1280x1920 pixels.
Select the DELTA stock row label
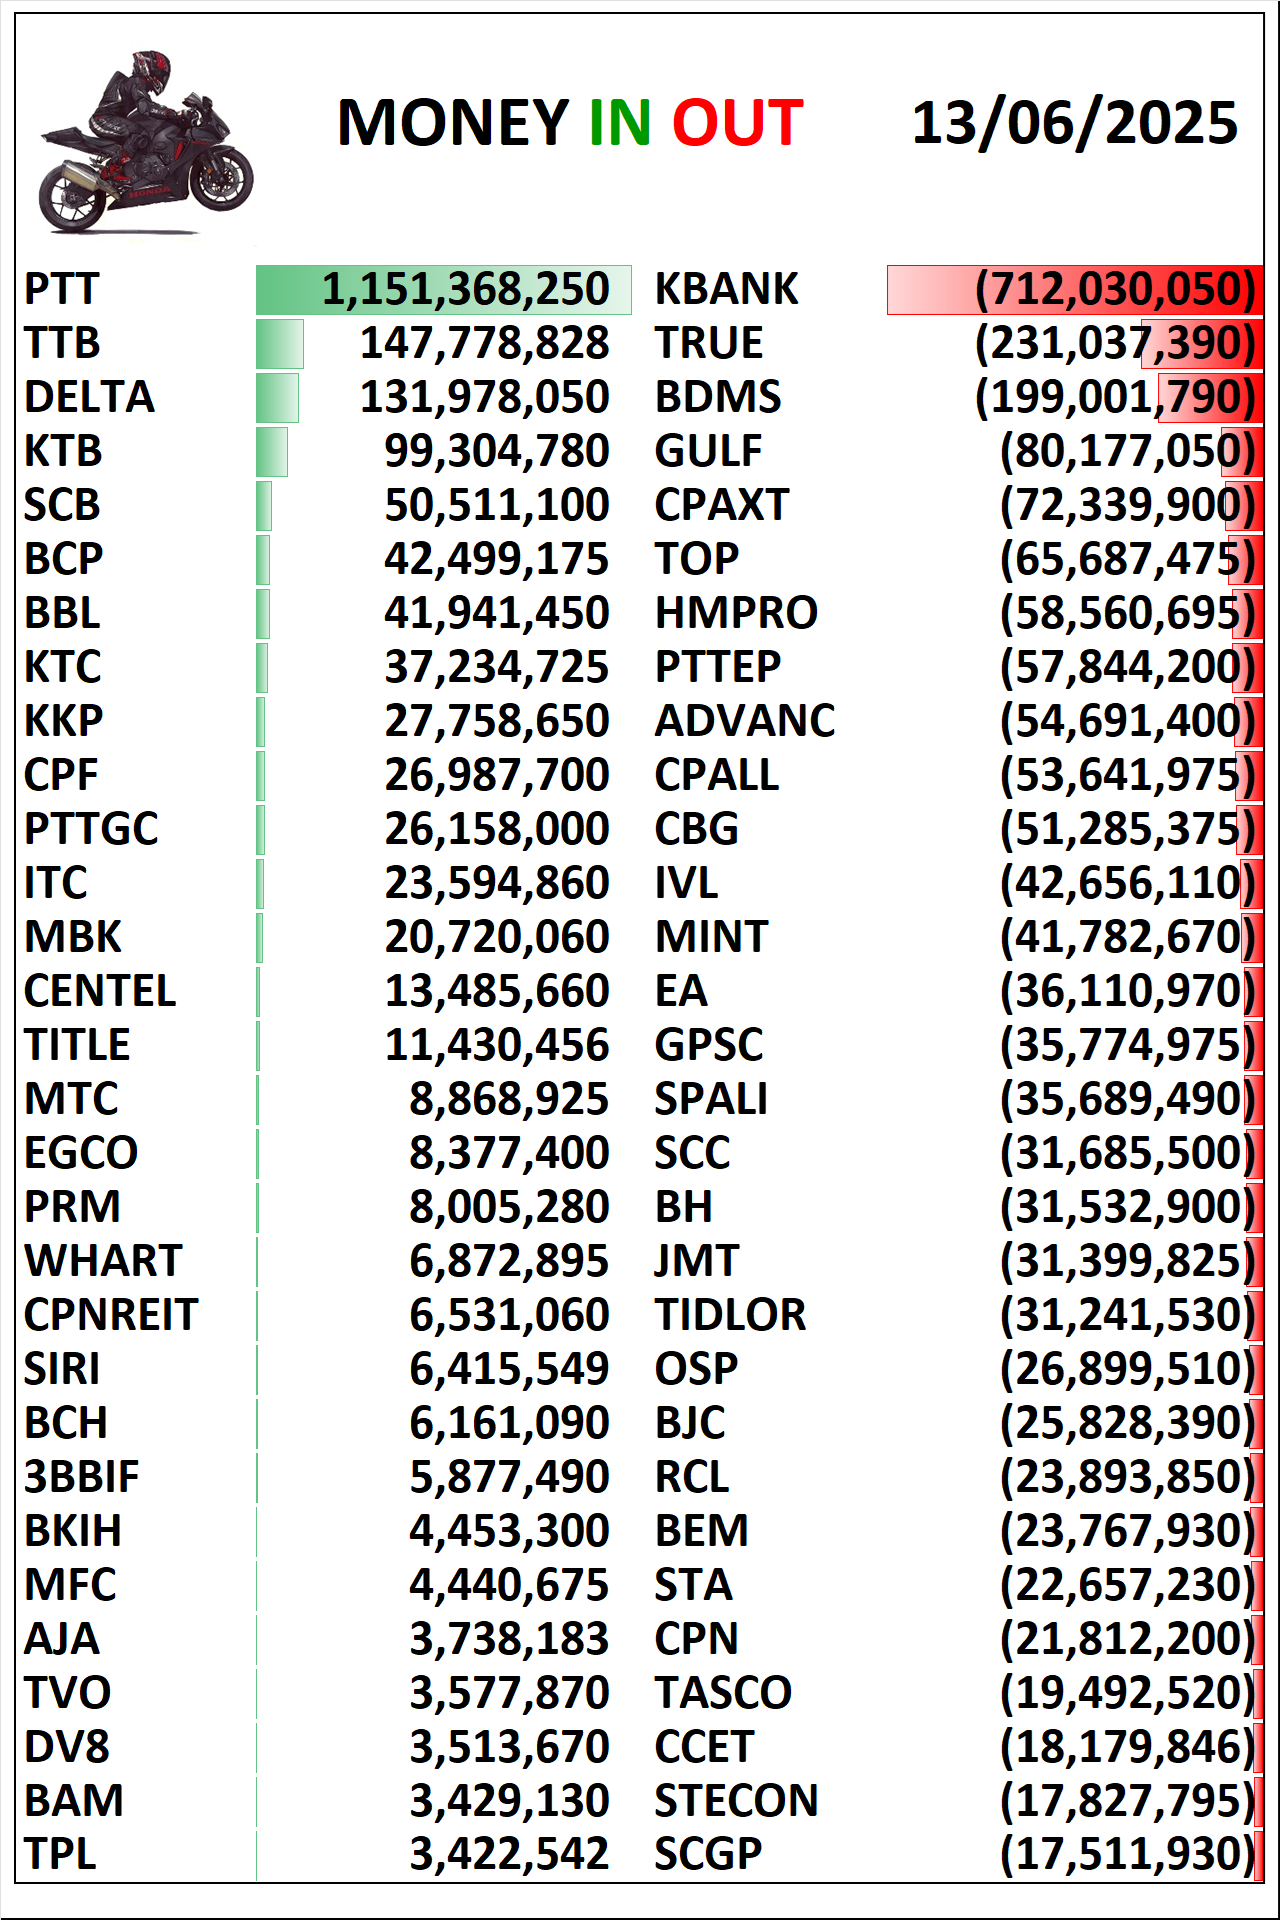pos(90,397)
